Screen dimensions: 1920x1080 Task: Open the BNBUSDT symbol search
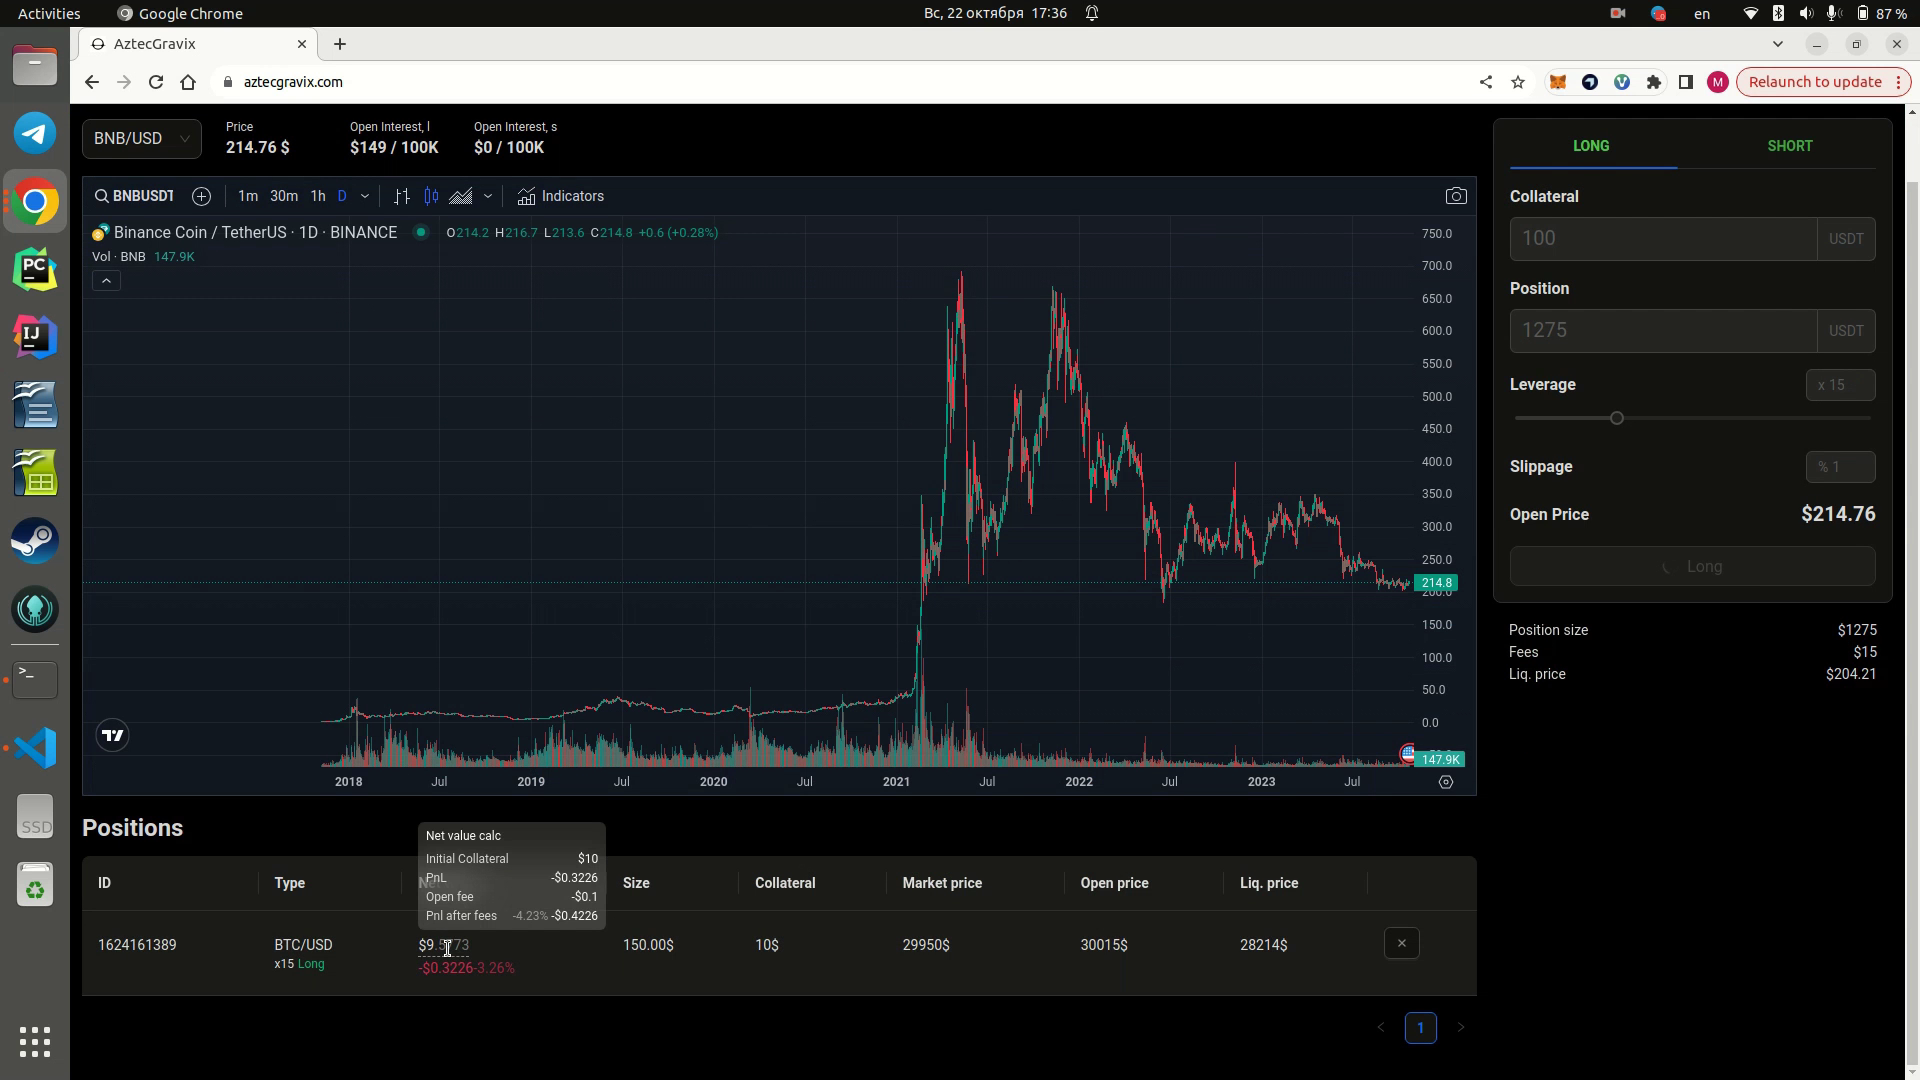(135, 196)
